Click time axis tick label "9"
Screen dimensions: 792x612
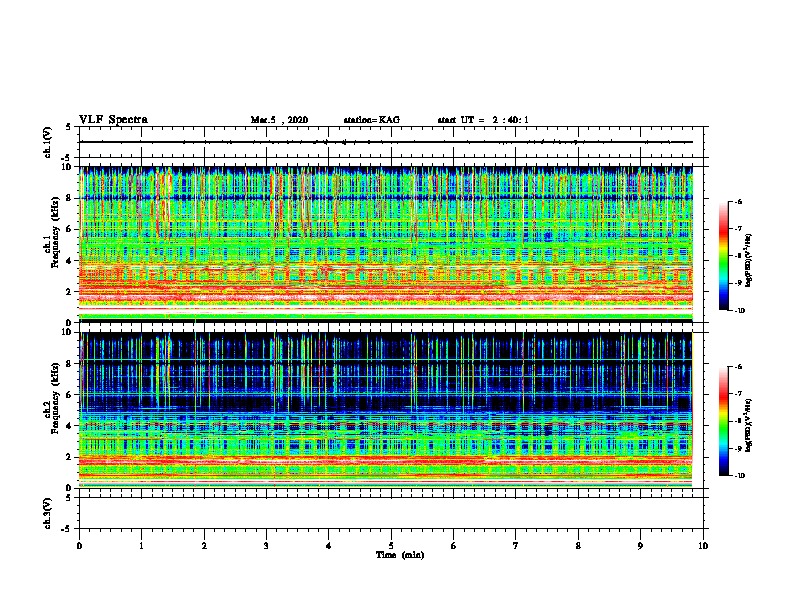point(640,546)
